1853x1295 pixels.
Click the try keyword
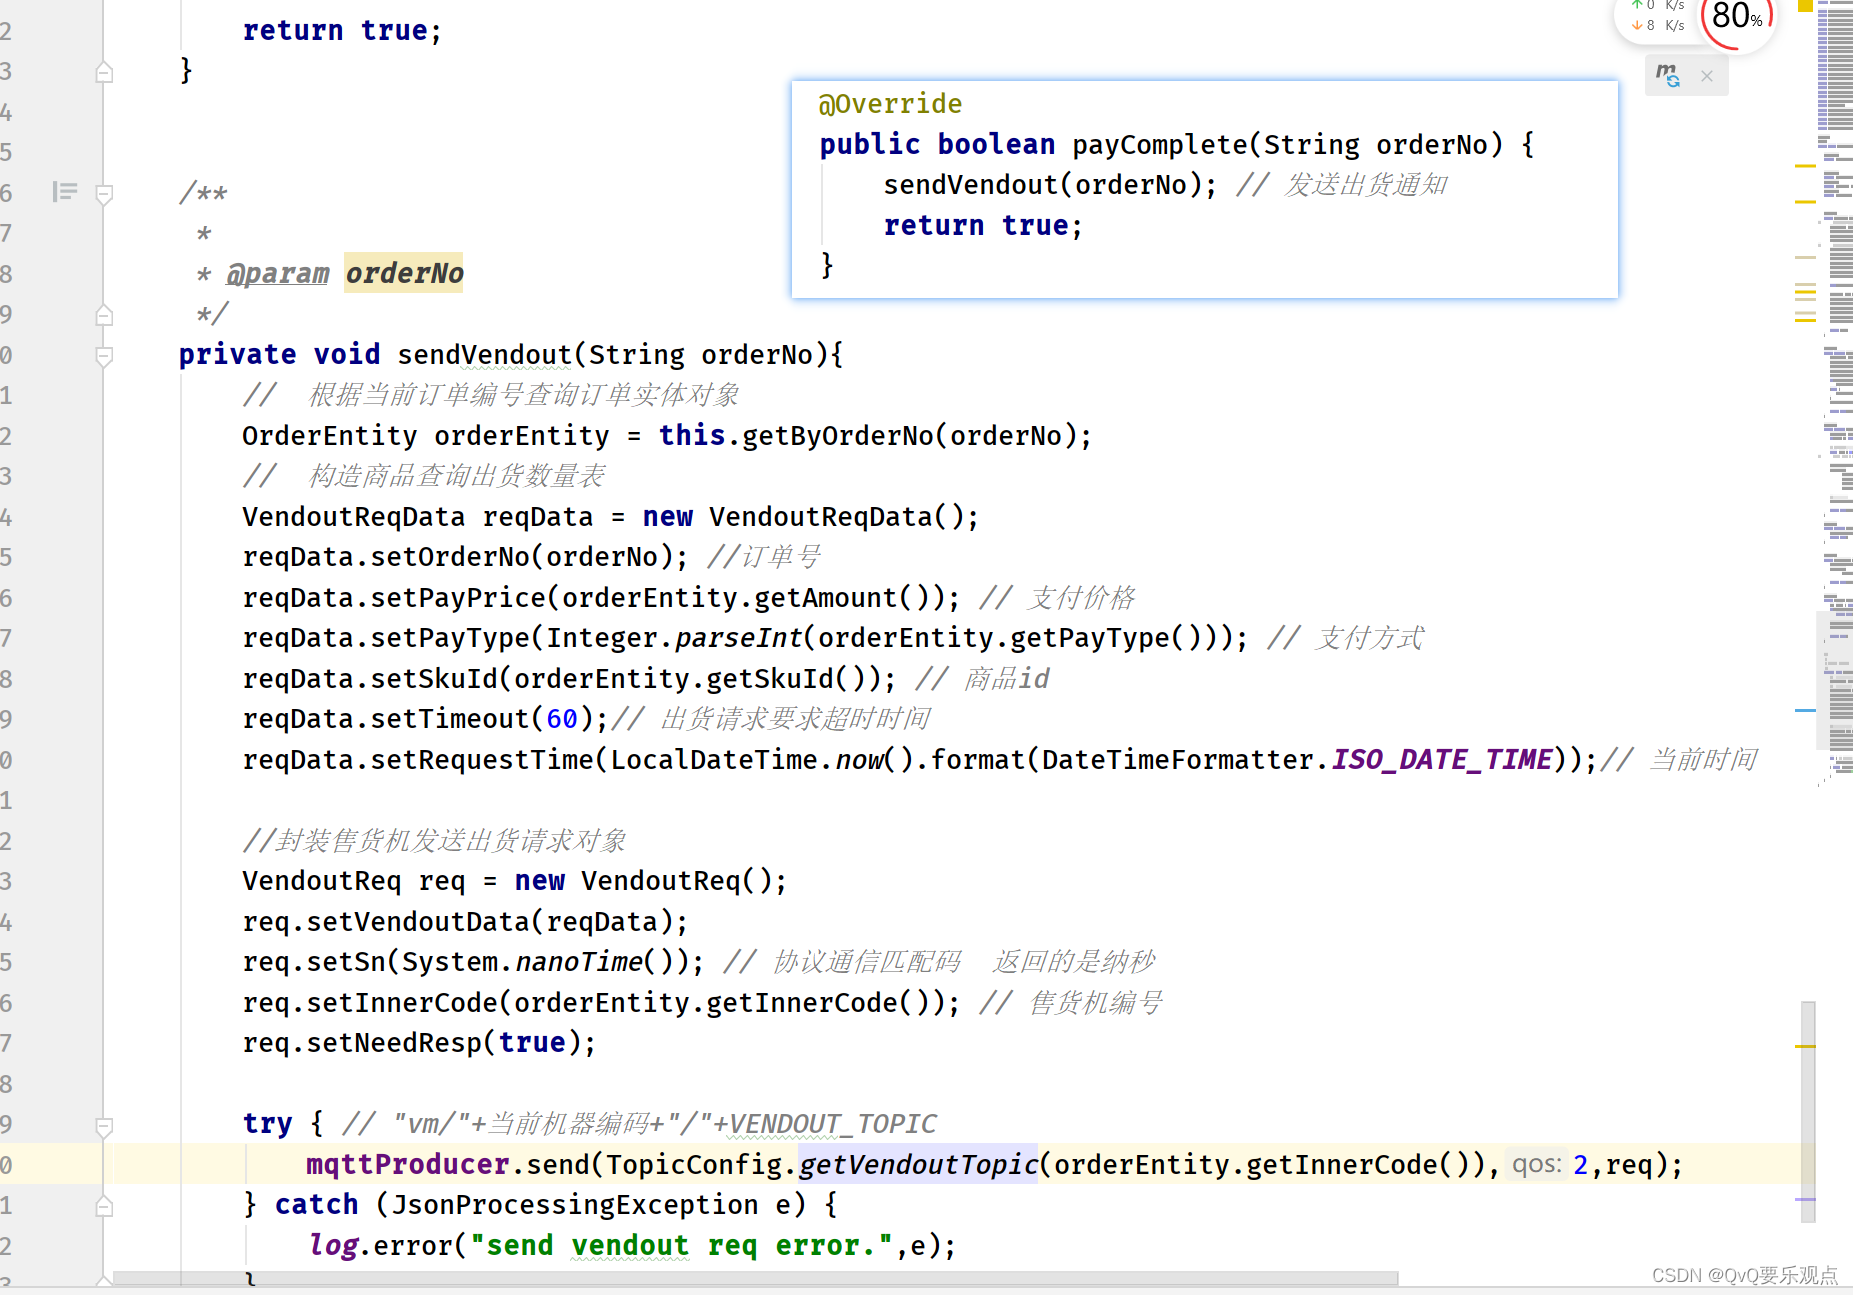point(267,1124)
